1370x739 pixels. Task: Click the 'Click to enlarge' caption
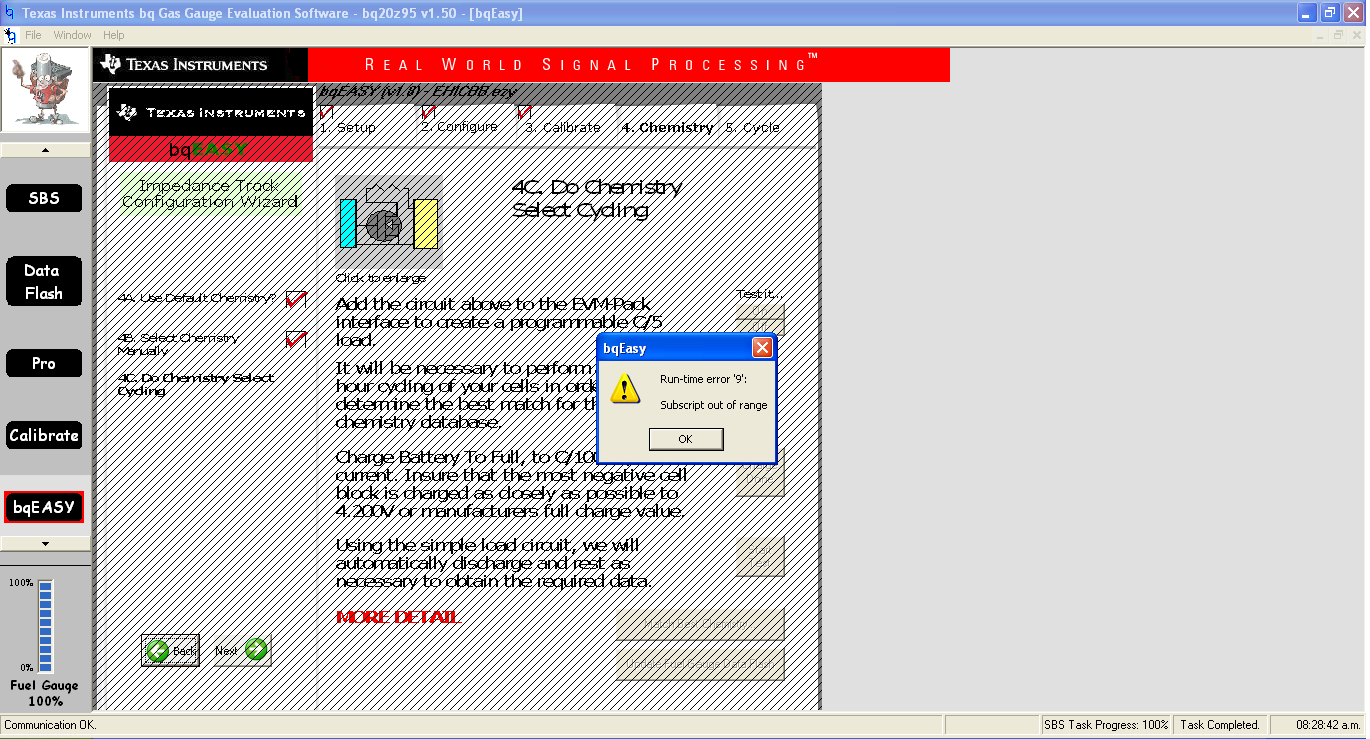(381, 278)
